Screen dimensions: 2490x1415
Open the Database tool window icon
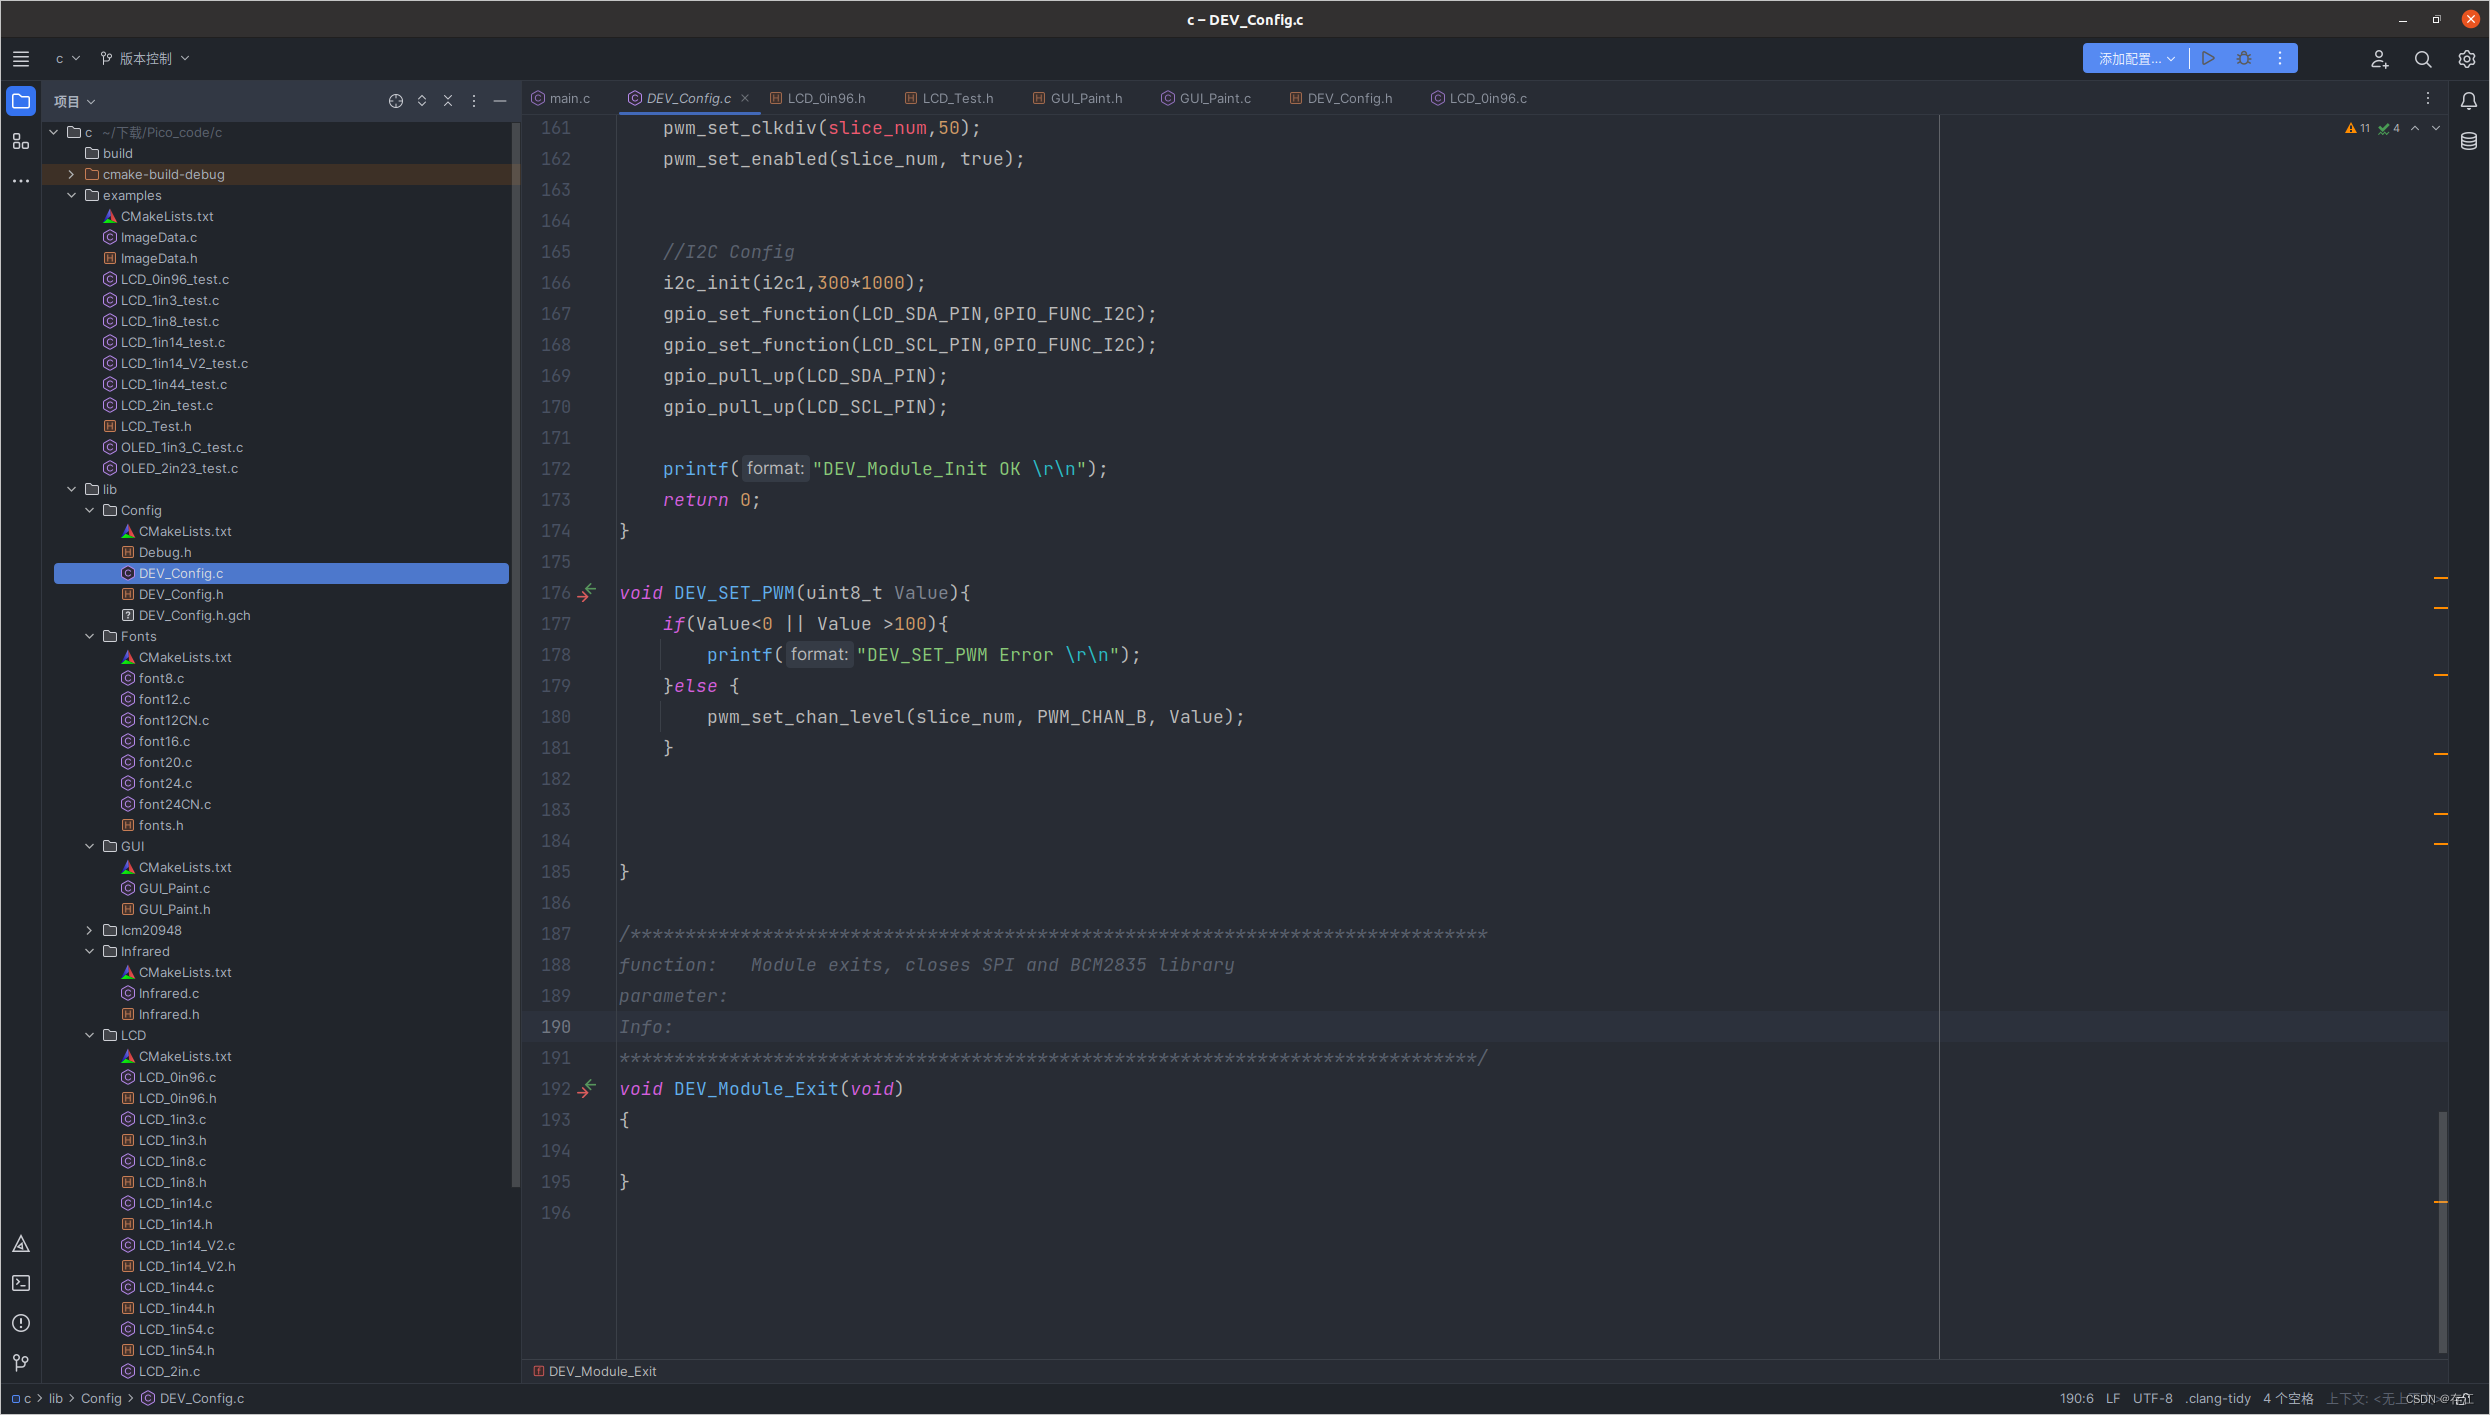click(2469, 142)
